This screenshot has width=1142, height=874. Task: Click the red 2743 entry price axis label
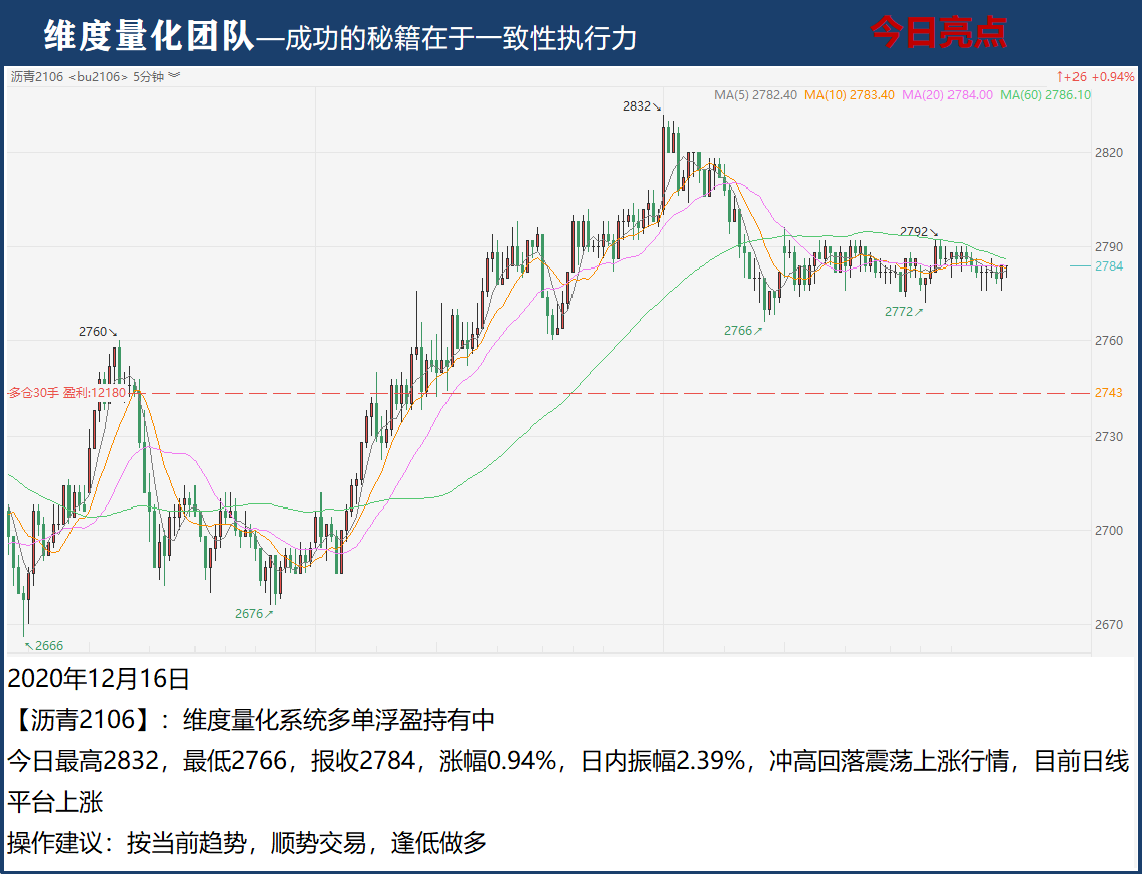pyautogui.click(x=1108, y=393)
